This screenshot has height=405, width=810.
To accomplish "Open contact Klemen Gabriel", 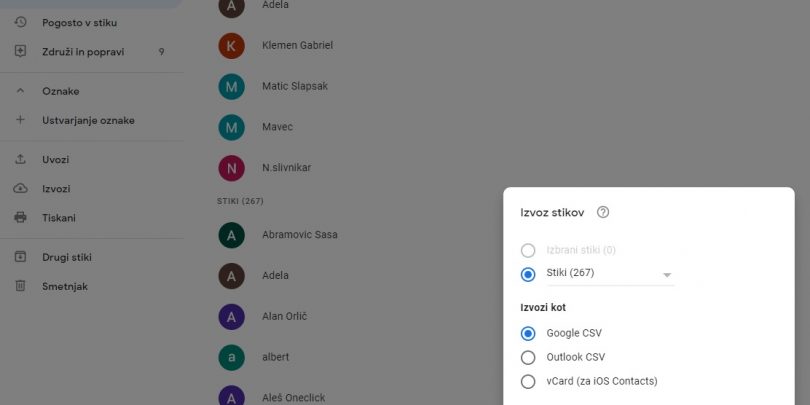I will click(298, 45).
